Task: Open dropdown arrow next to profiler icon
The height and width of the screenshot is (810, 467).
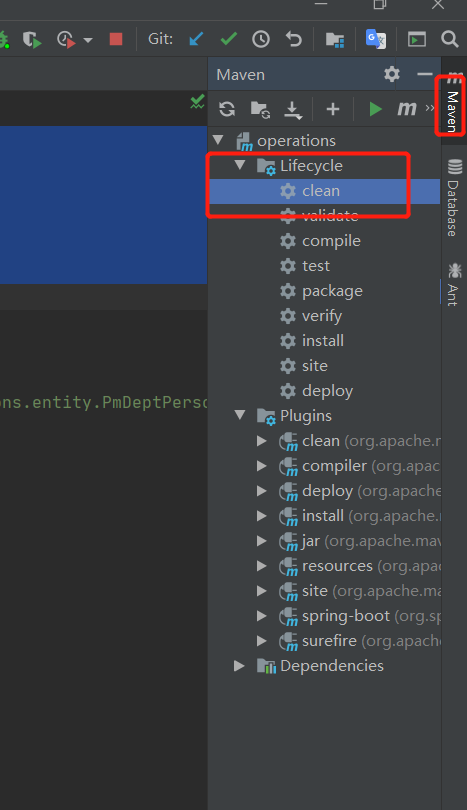Action: point(88,40)
